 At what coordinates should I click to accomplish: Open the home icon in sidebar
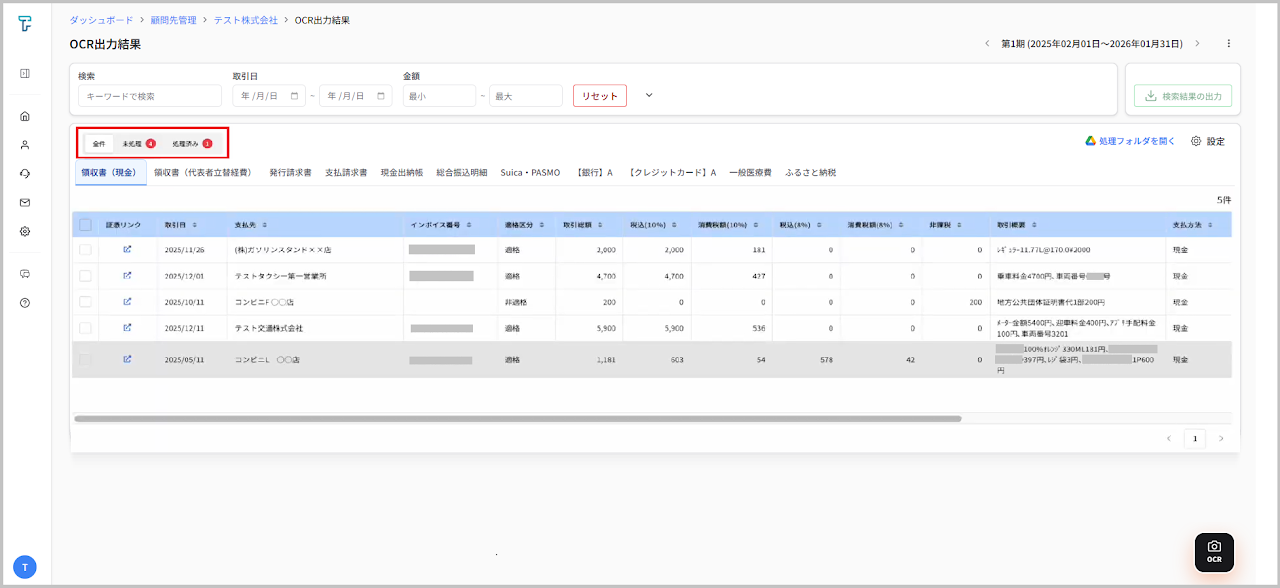[25, 116]
